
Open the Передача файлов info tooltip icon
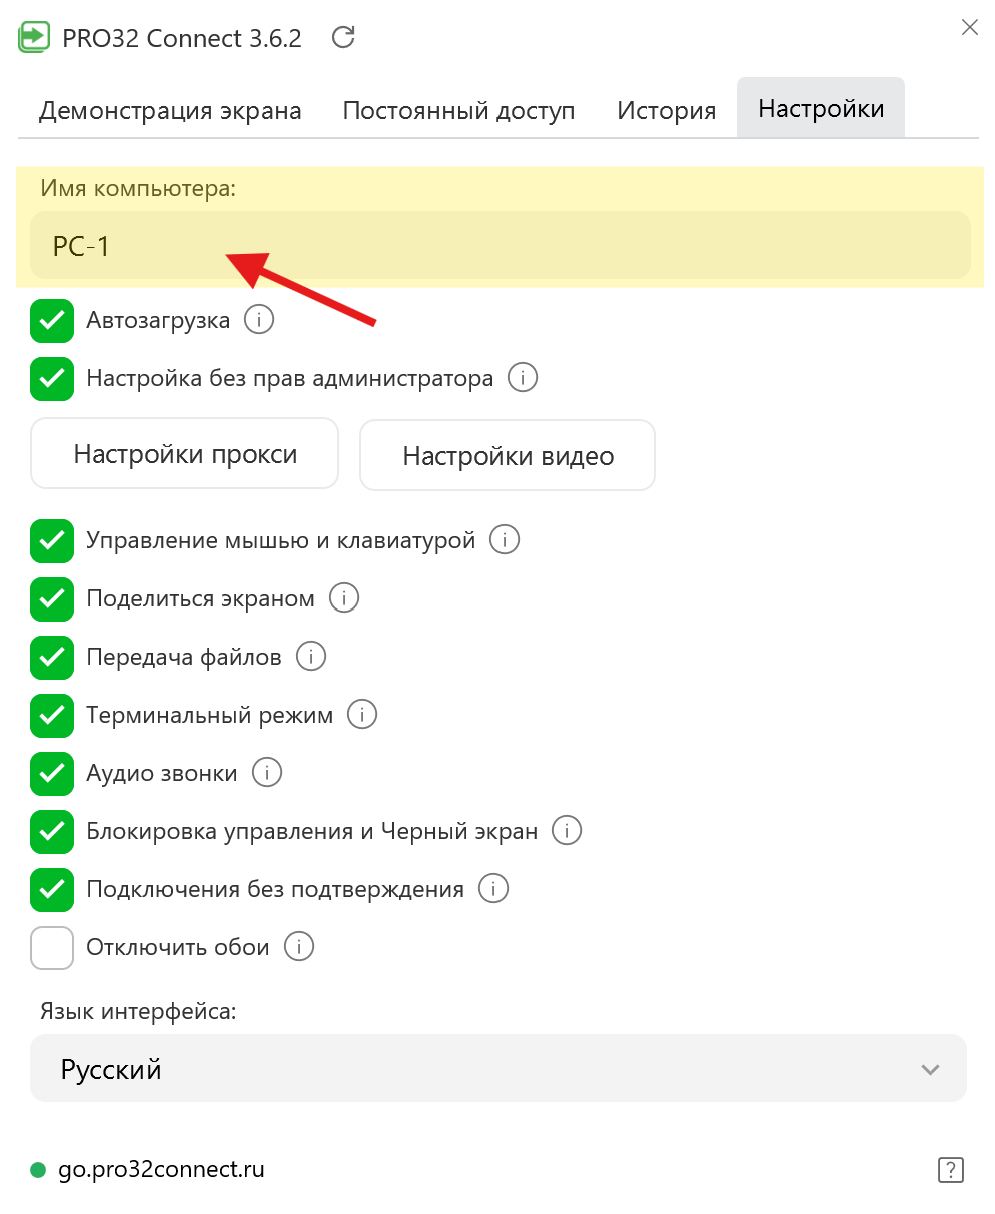tap(311, 657)
